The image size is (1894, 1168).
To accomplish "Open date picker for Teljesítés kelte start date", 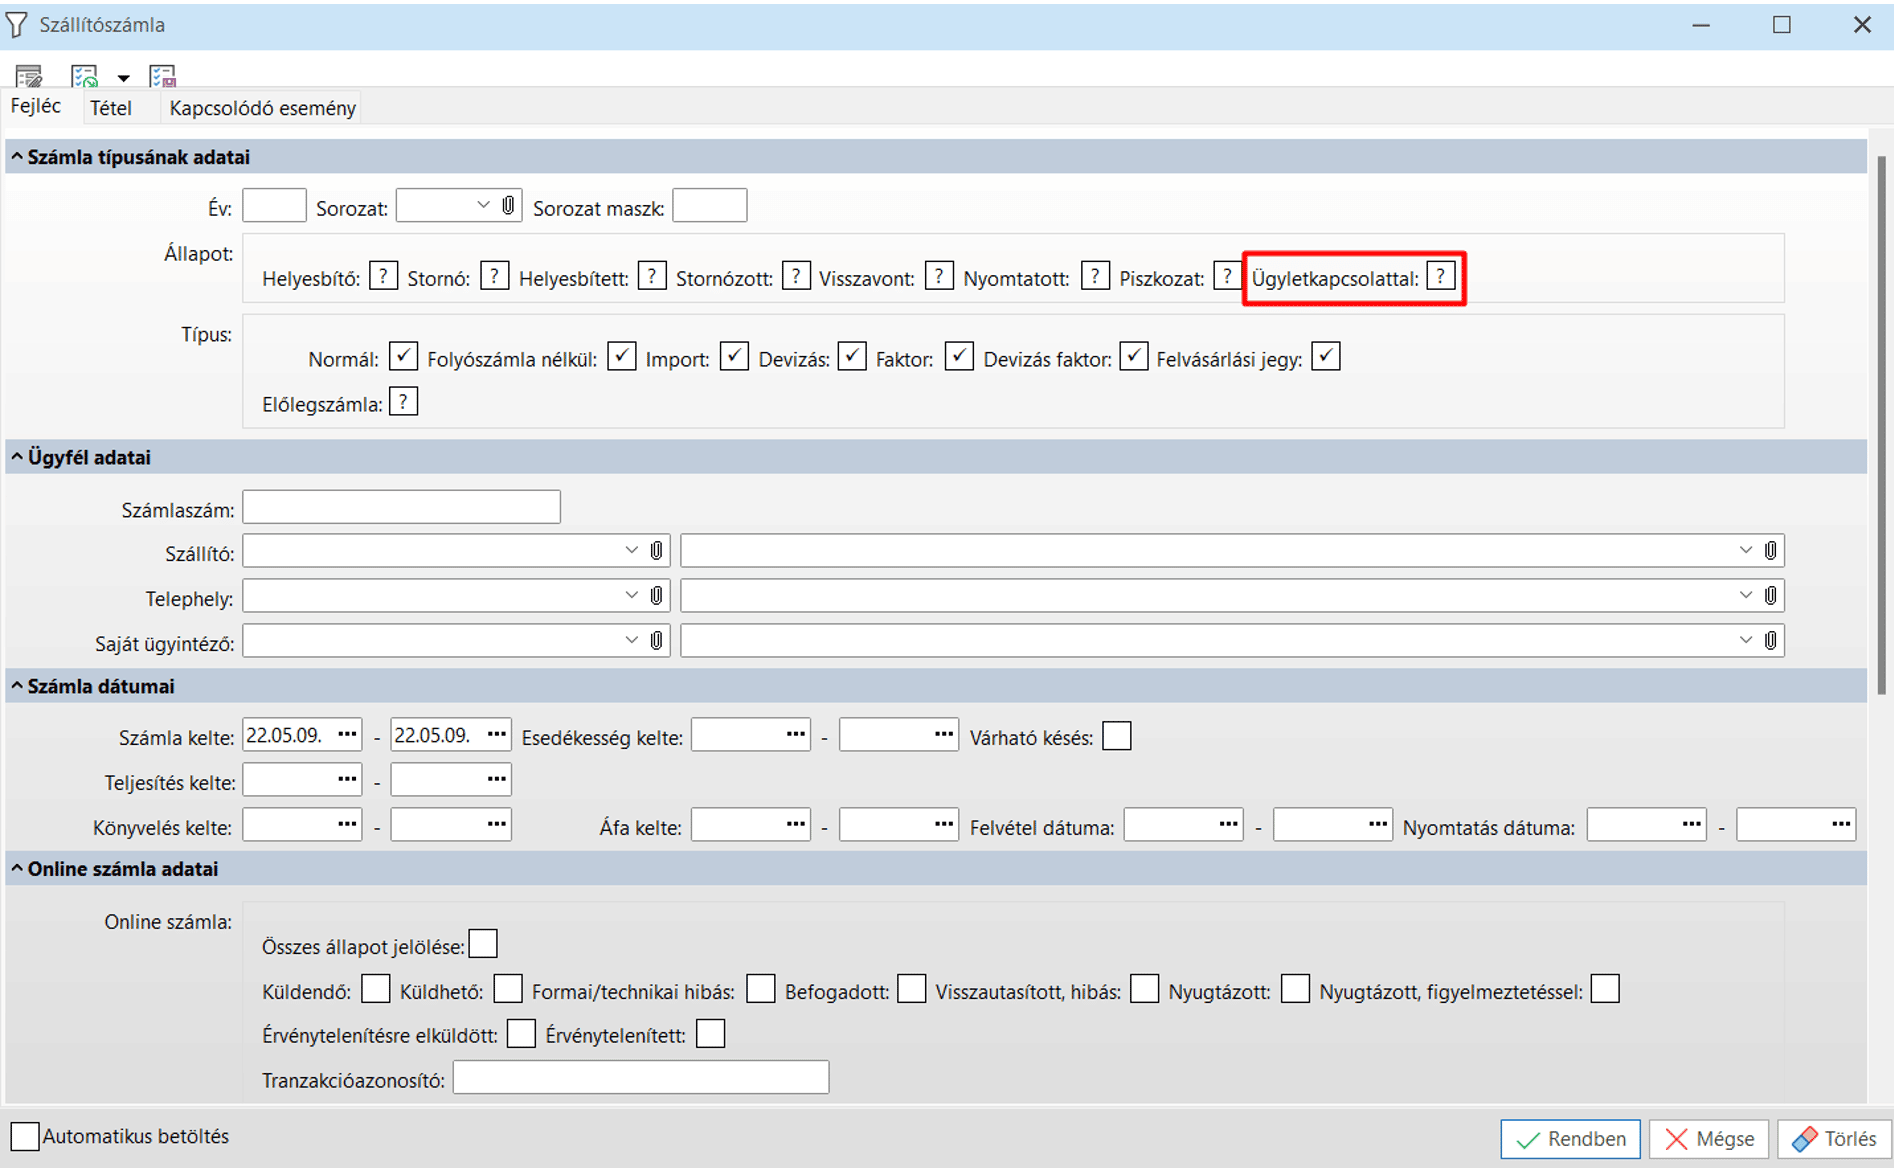I will pos(347,779).
